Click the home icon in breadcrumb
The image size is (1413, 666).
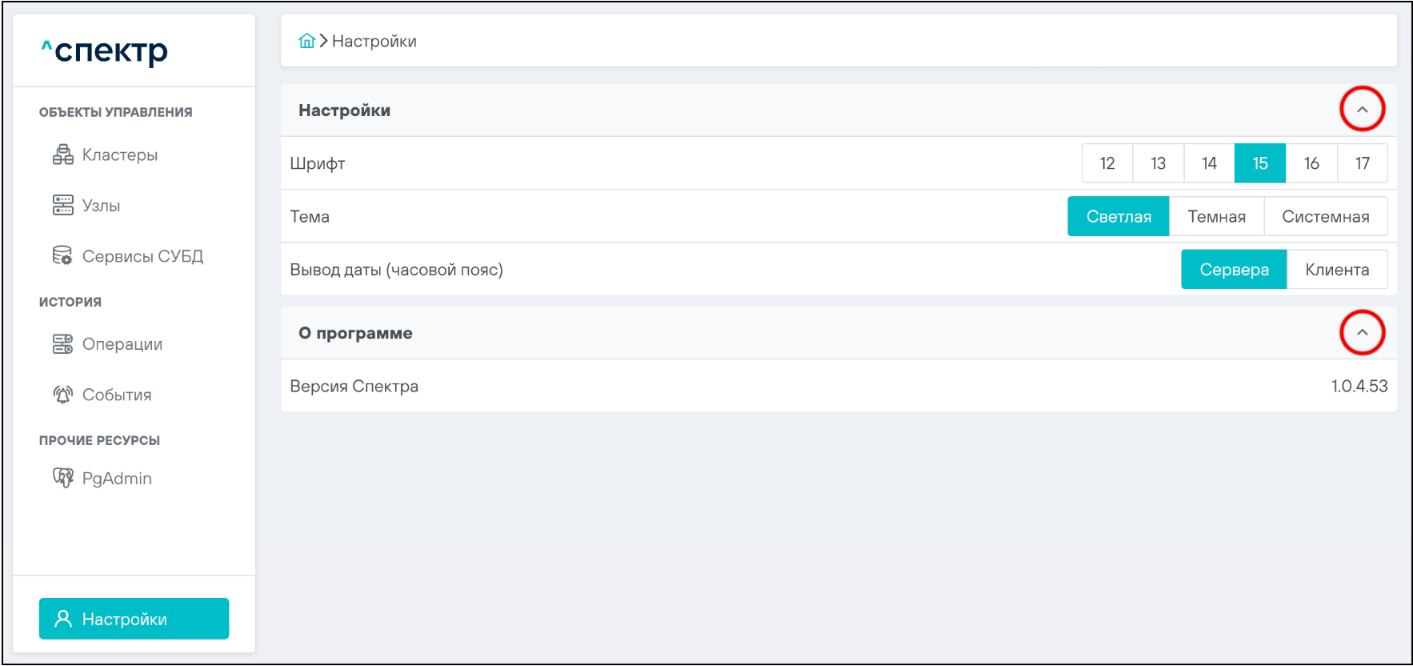(x=307, y=41)
